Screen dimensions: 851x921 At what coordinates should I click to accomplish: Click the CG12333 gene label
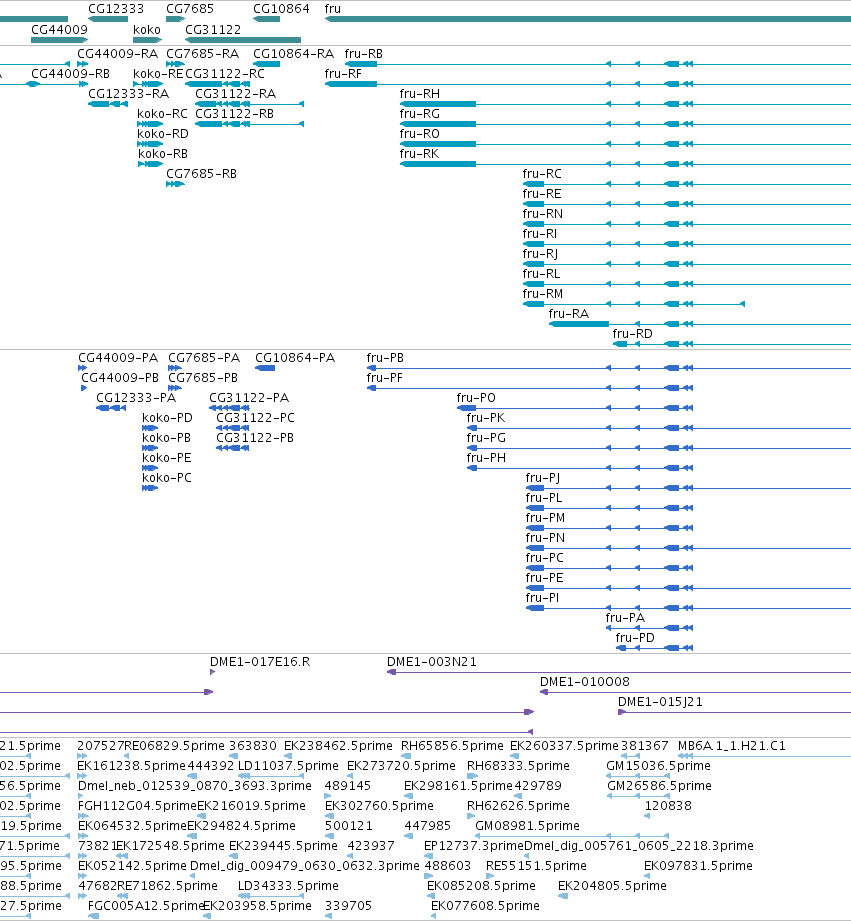coord(116,9)
